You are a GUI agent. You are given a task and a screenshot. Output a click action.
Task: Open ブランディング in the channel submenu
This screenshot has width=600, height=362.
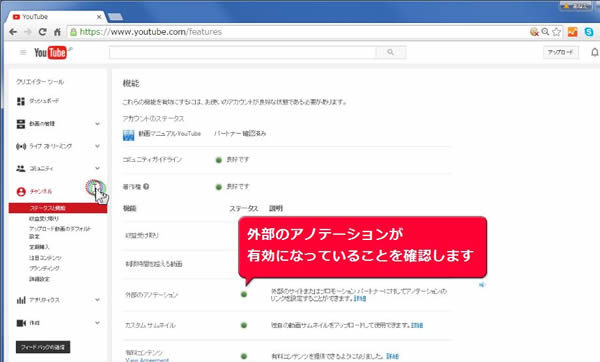coord(44,268)
